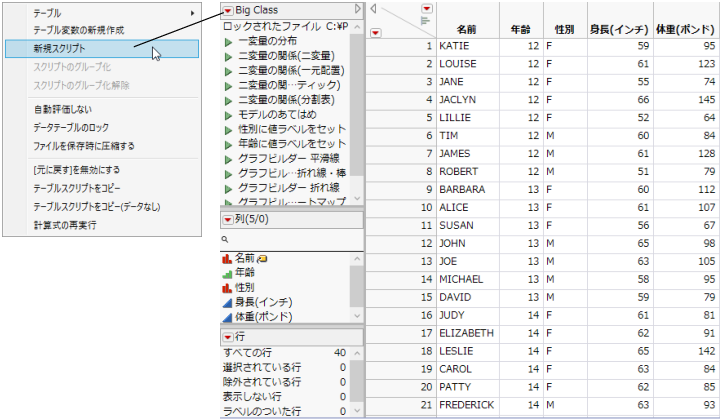Run the グラフビルダー 平滑線 script triangle
The image size is (722, 420).
tap(228, 160)
